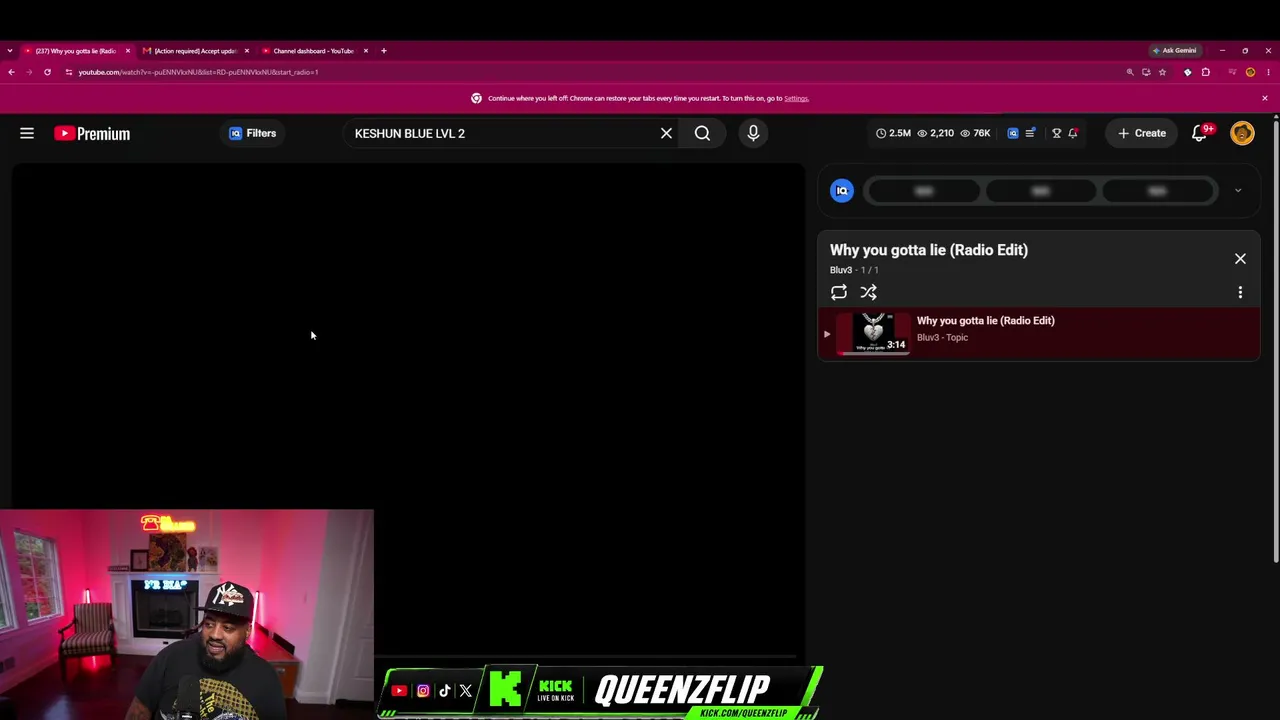The image size is (1280, 720).
Task: Click Bluv3 - Topic channel name
Action: coord(942,338)
